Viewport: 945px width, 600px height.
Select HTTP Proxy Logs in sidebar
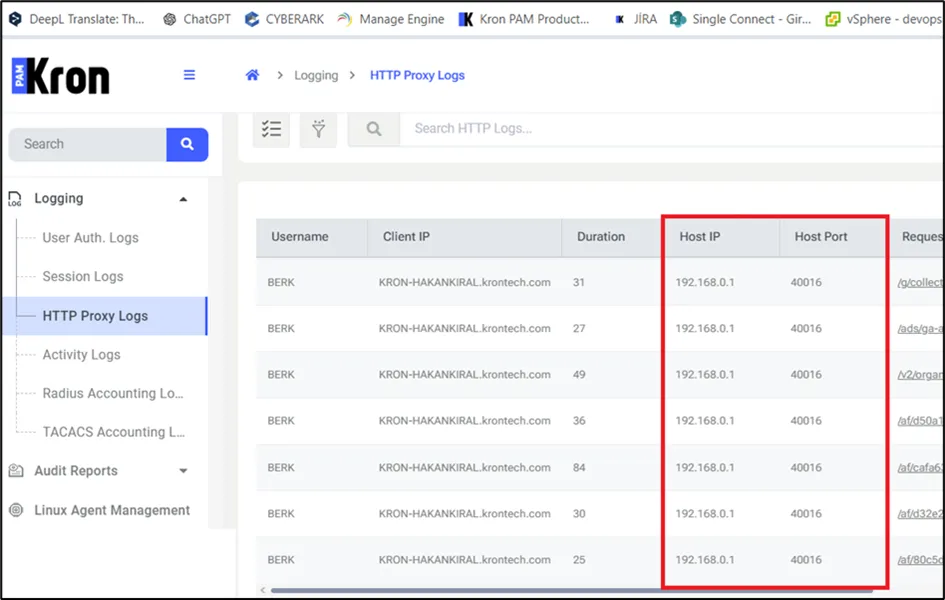[104, 316]
